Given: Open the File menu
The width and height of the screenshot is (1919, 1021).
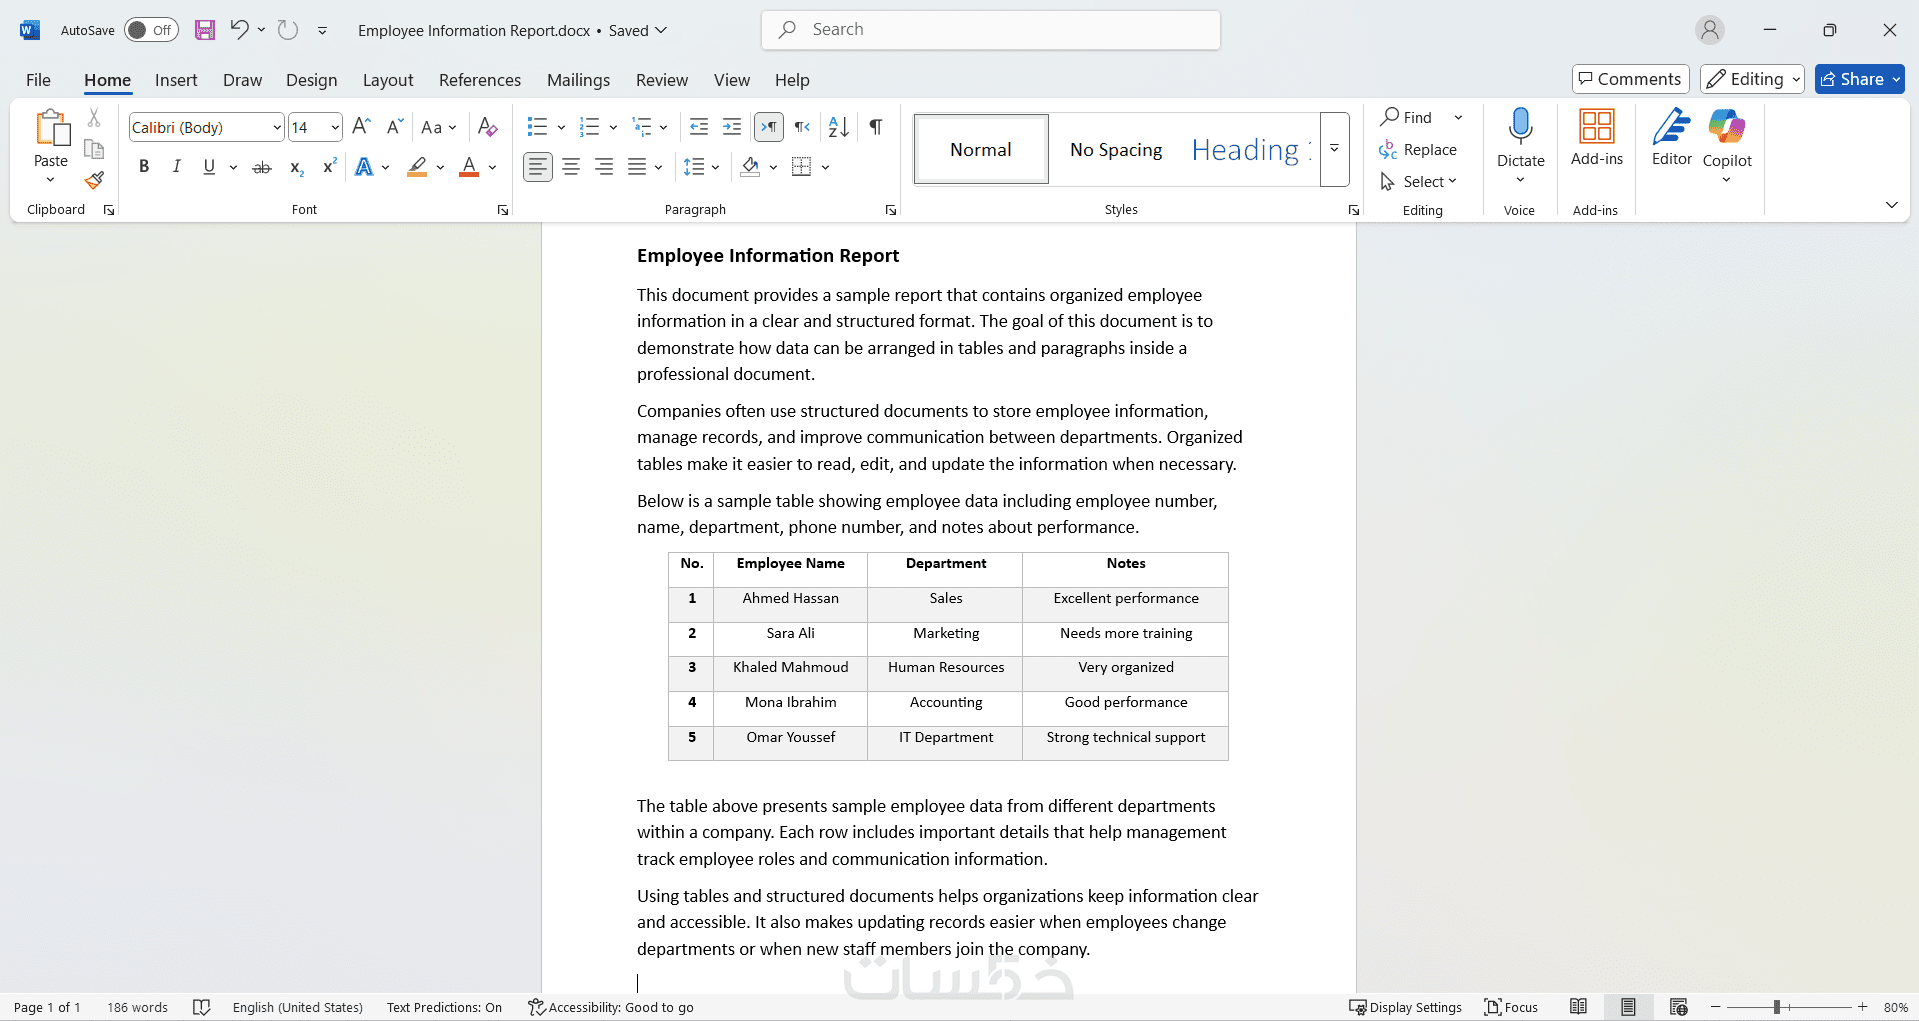Looking at the screenshot, I should [x=39, y=80].
